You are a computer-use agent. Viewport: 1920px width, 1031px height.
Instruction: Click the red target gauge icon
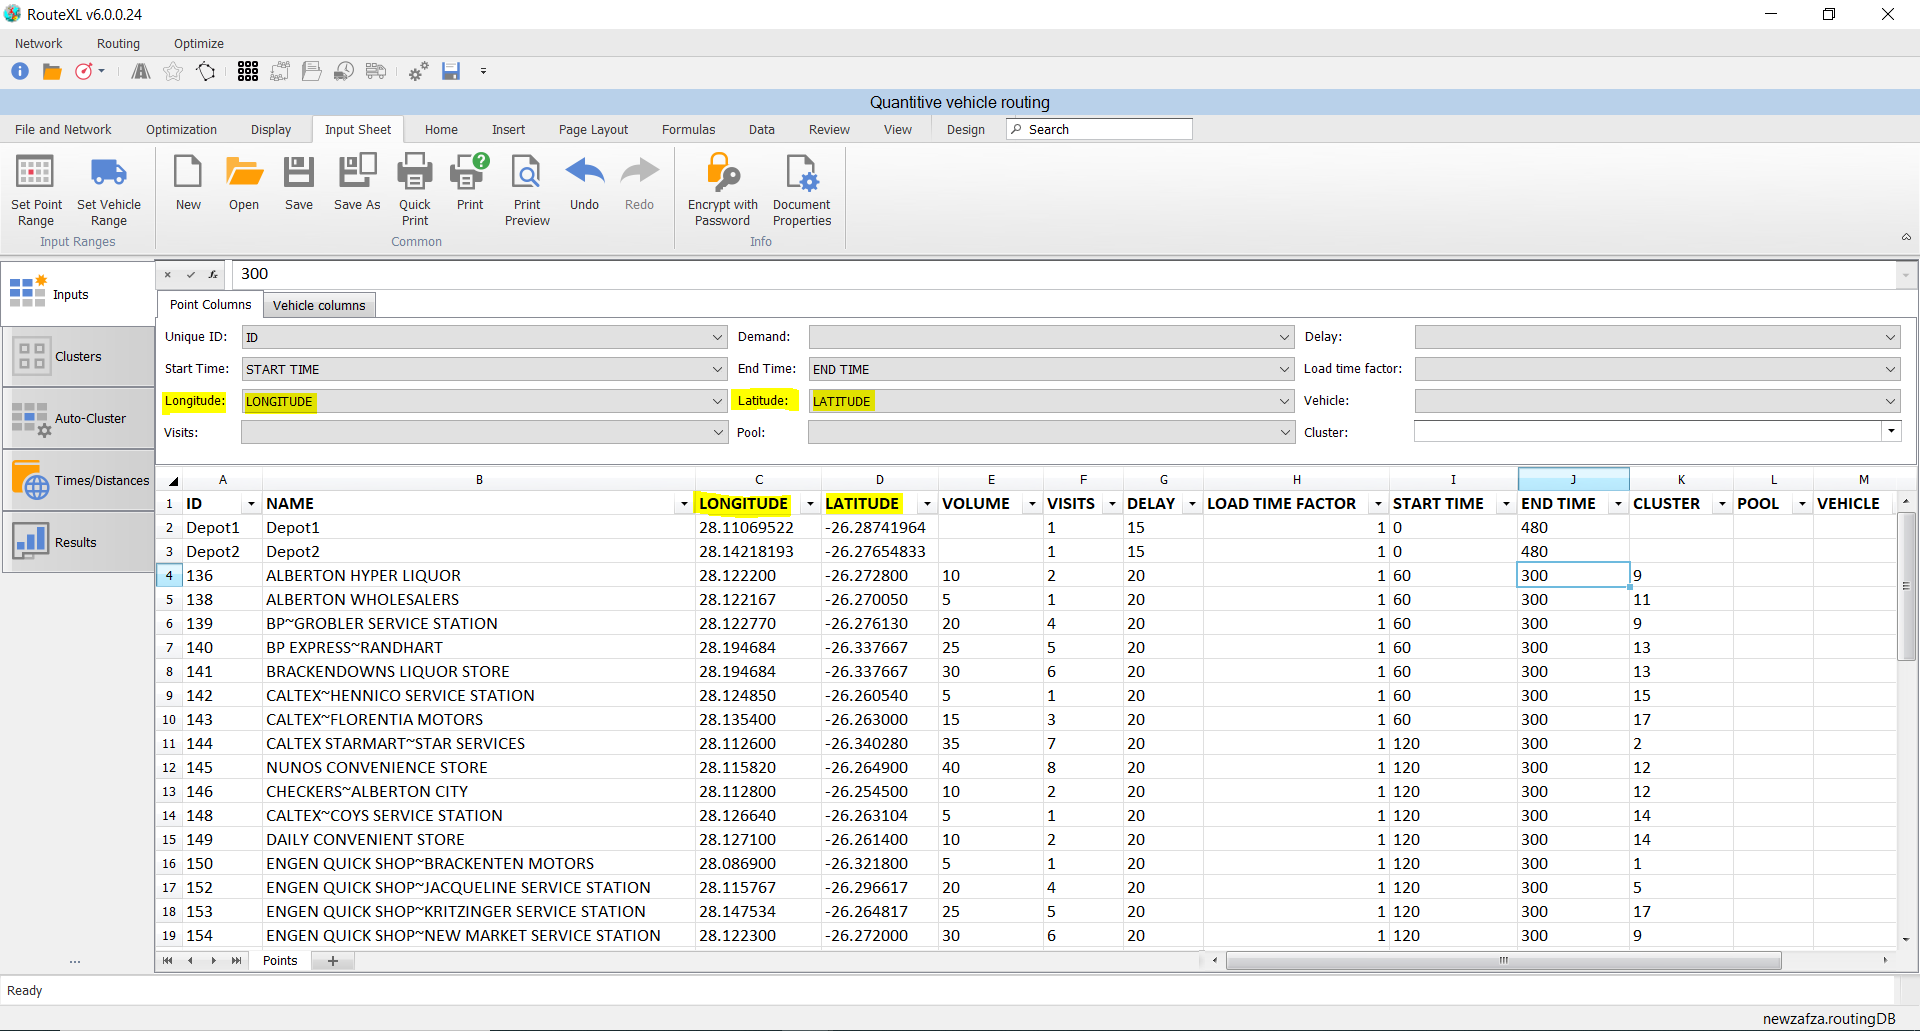coord(84,71)
